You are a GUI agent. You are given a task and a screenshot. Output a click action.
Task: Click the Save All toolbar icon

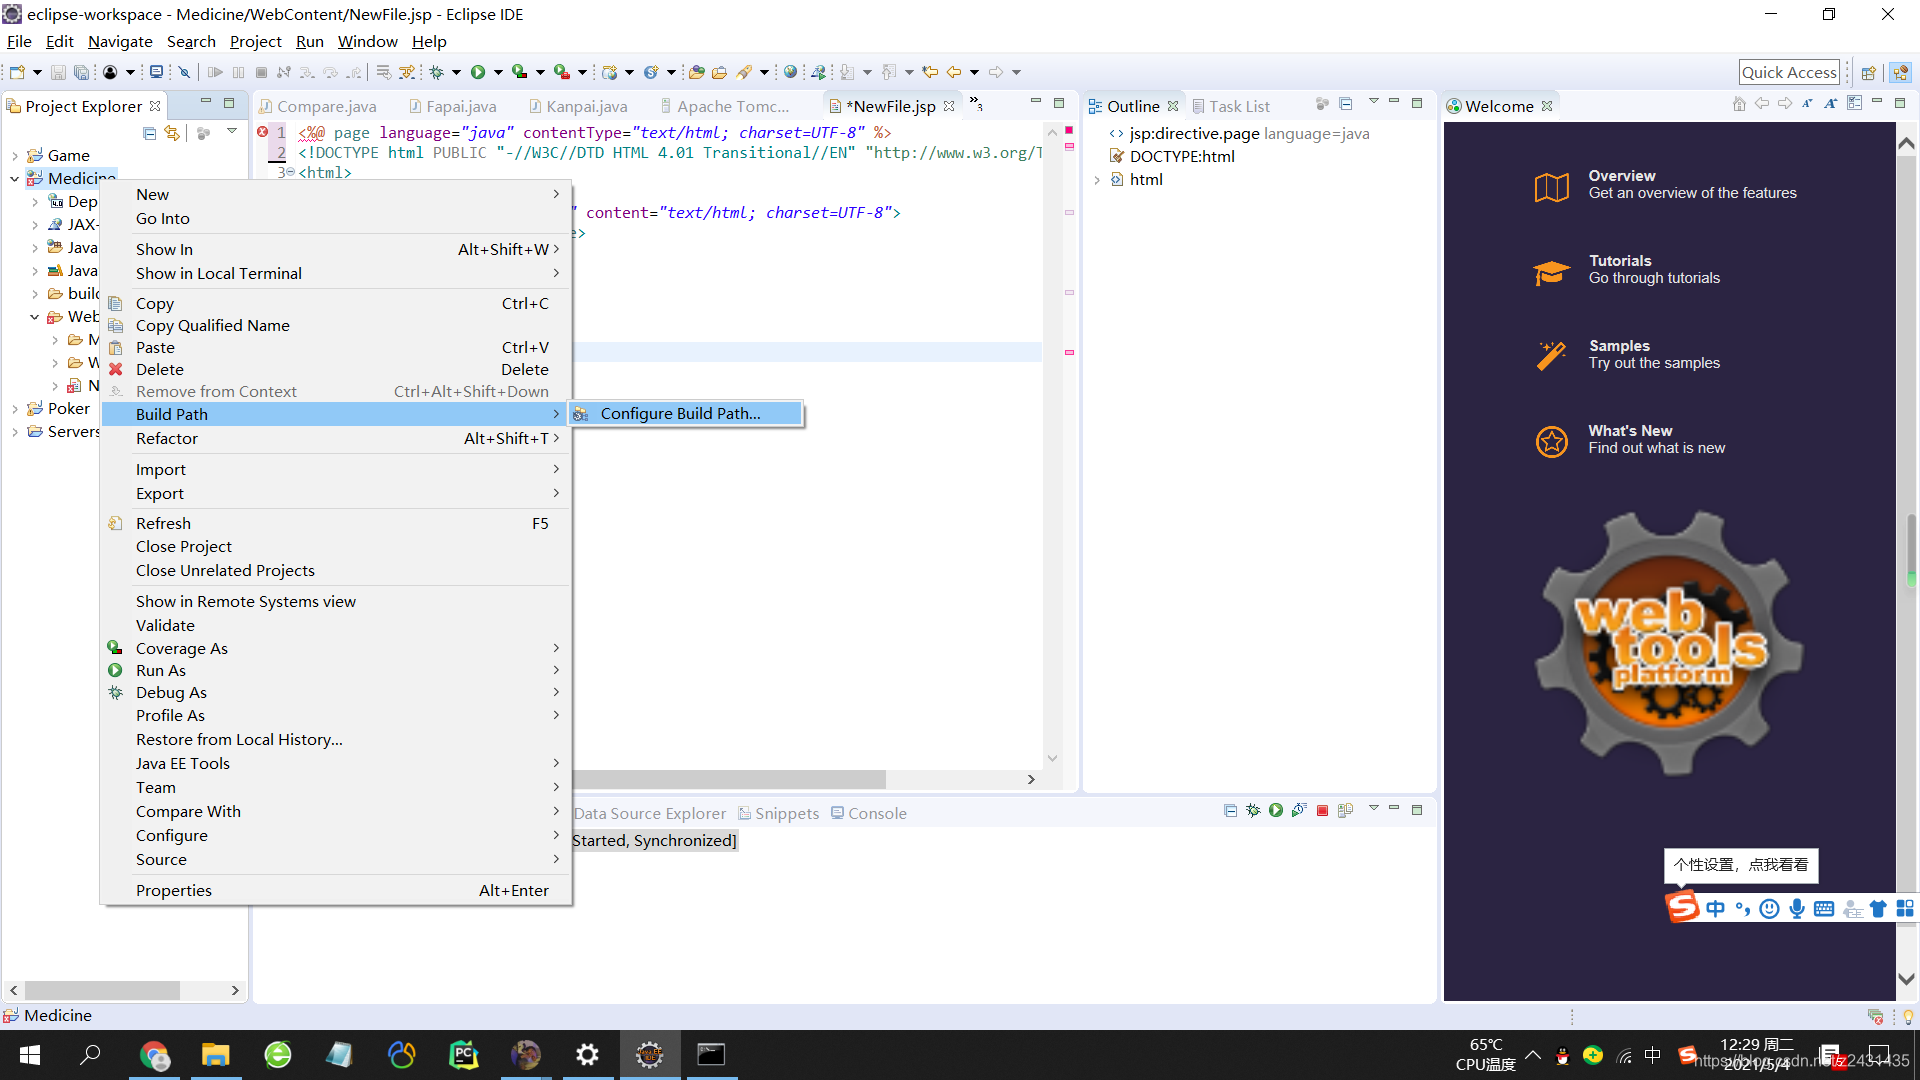81,72
